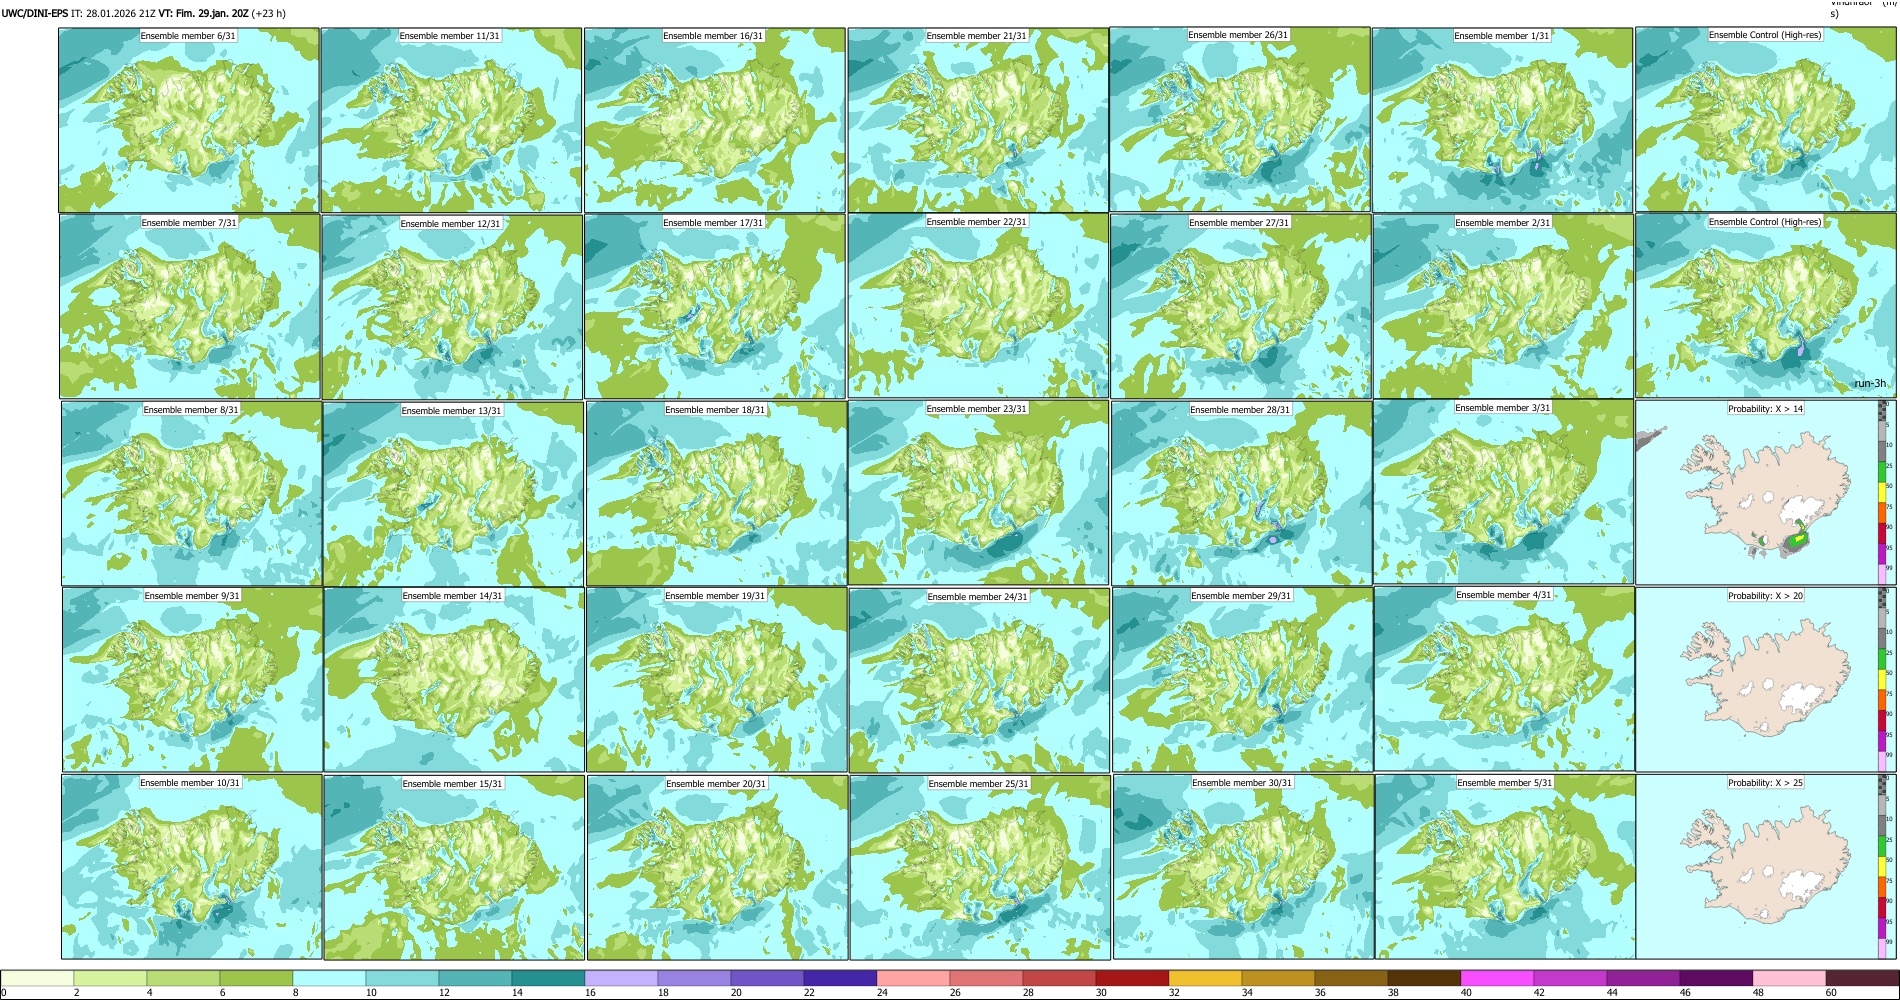Click the valid time 'Fim. 29.jan. 20Z' text
This screenshot has height=1000, width=1900.
click(x=203, y=13)
